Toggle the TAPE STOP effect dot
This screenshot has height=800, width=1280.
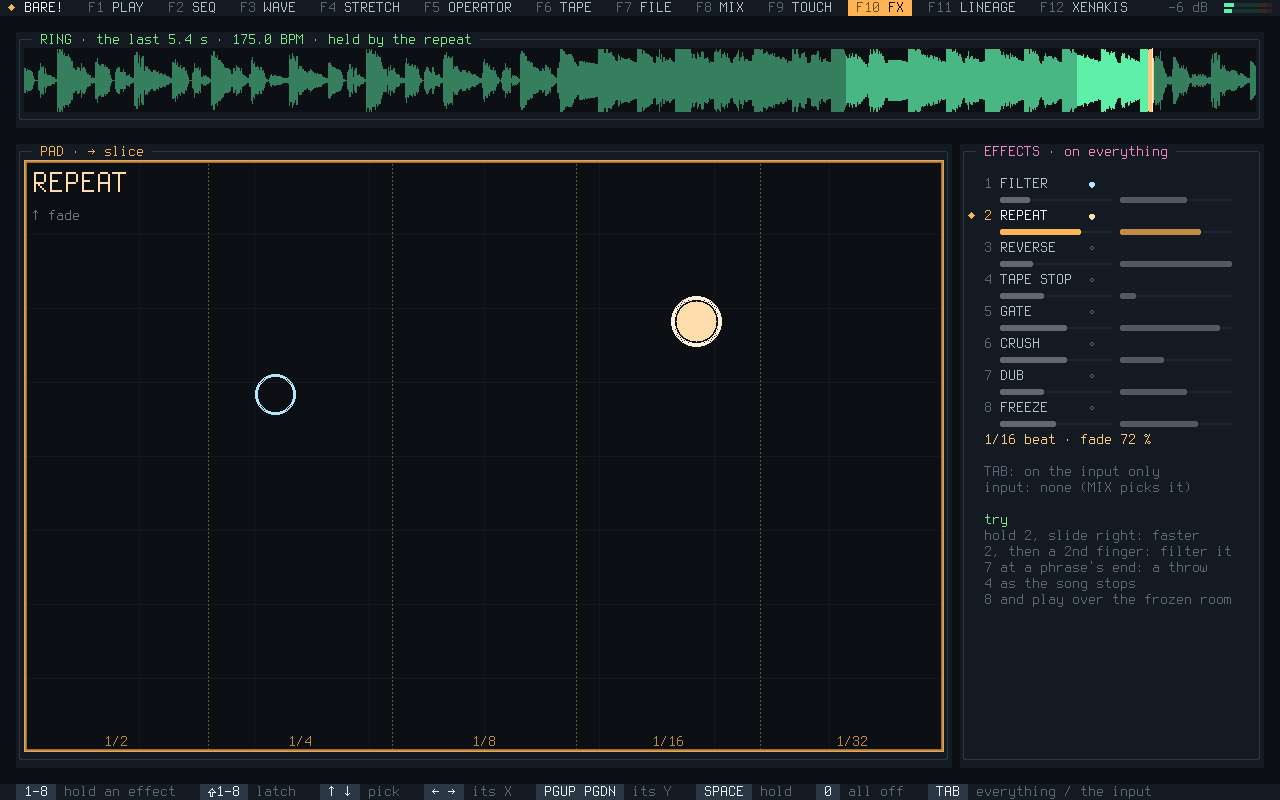(x=1092, y=280)
